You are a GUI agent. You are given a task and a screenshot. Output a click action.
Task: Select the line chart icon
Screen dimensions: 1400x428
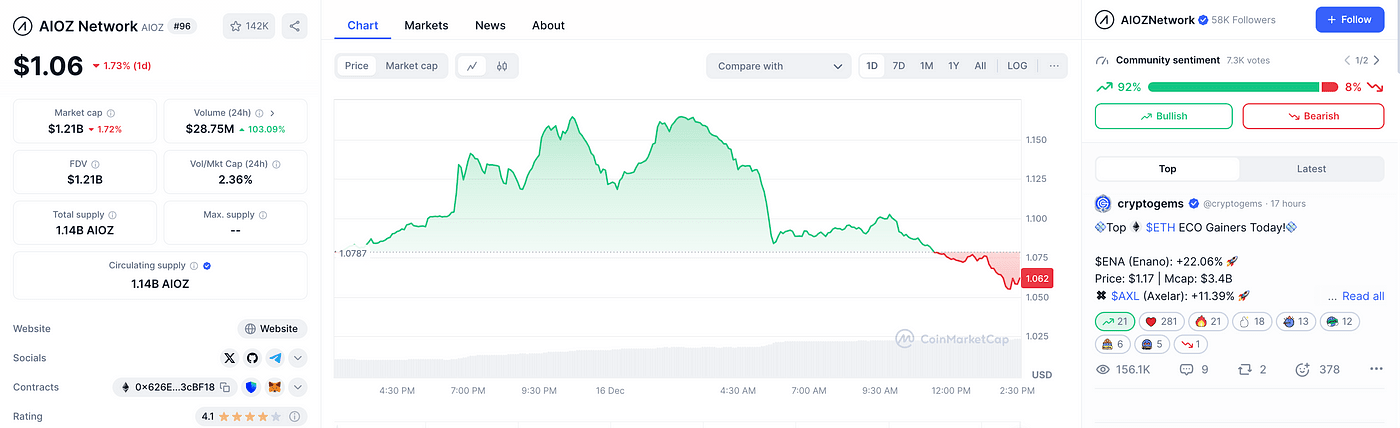coord(471,66)
